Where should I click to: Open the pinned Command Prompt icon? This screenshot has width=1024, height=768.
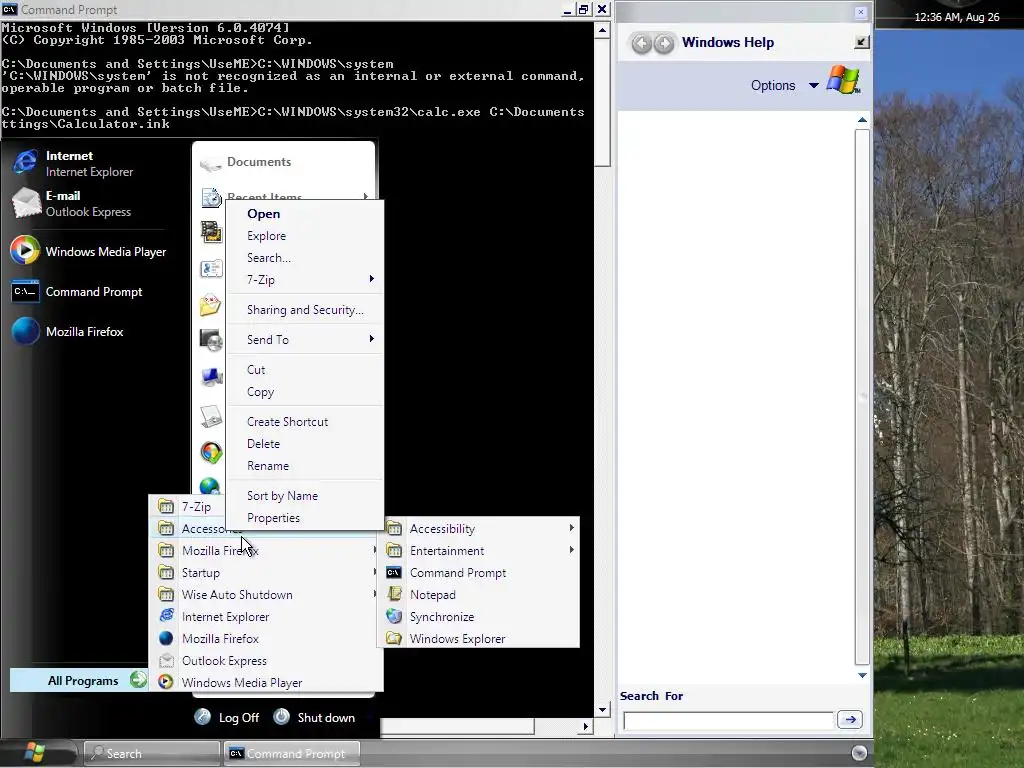tap(25, 291)
